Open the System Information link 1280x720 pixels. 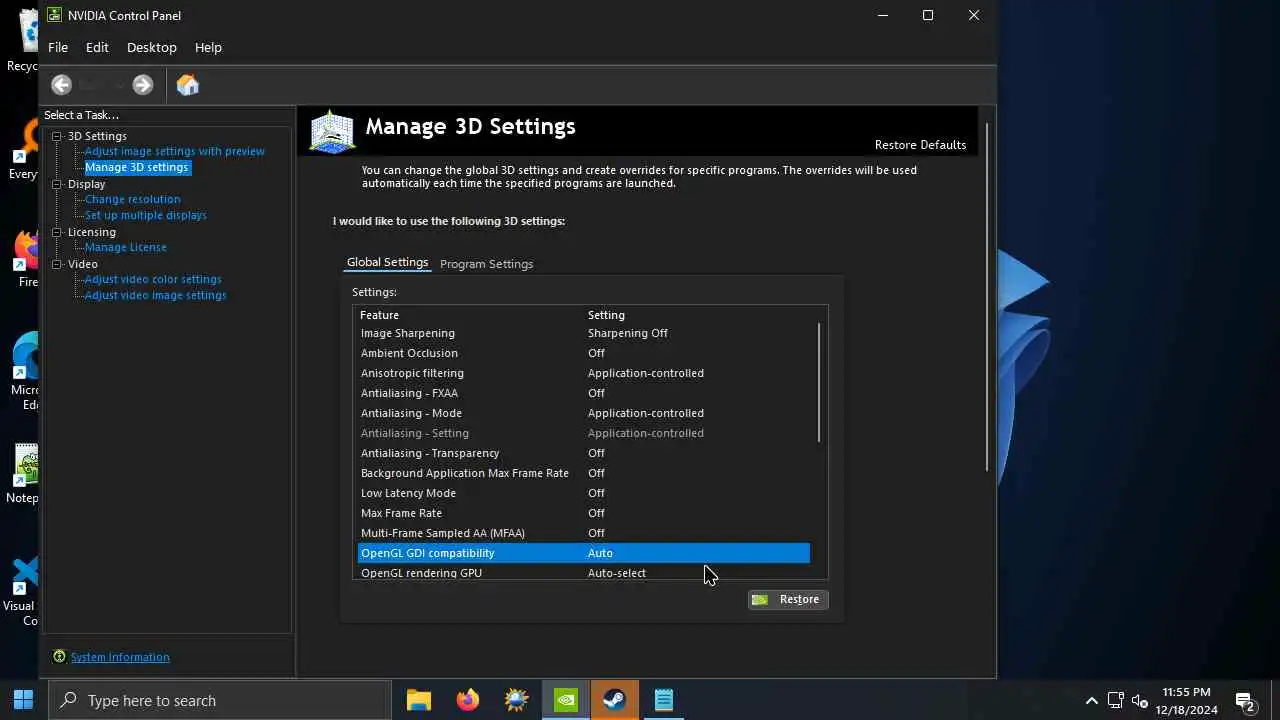(120, 657)
